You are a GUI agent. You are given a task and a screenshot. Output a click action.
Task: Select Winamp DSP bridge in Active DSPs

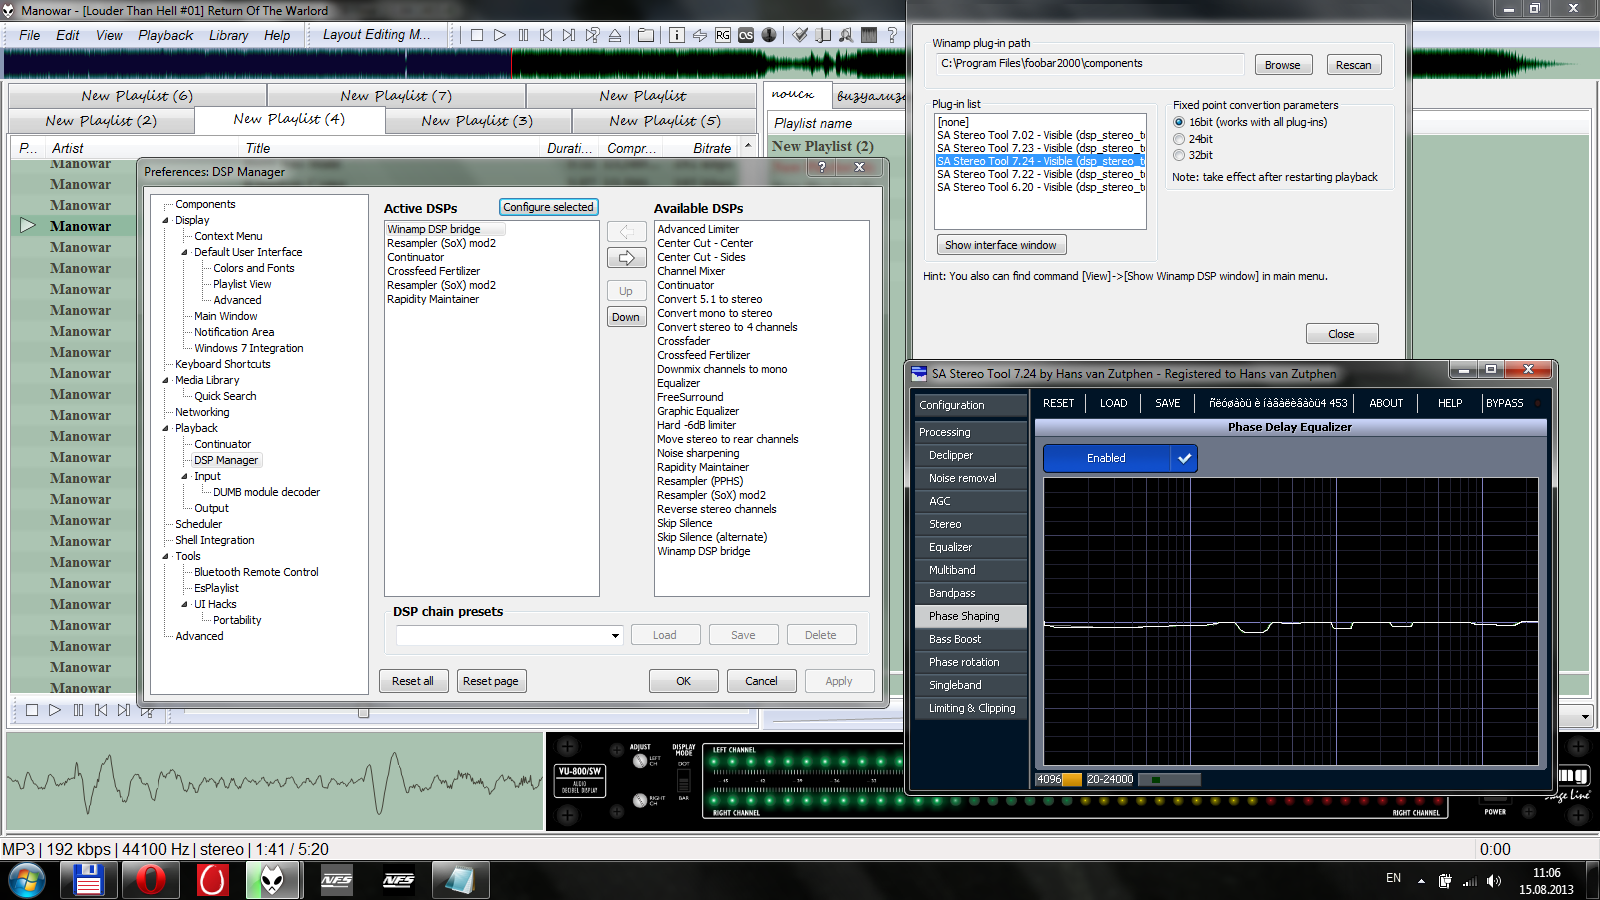[445, 229]
